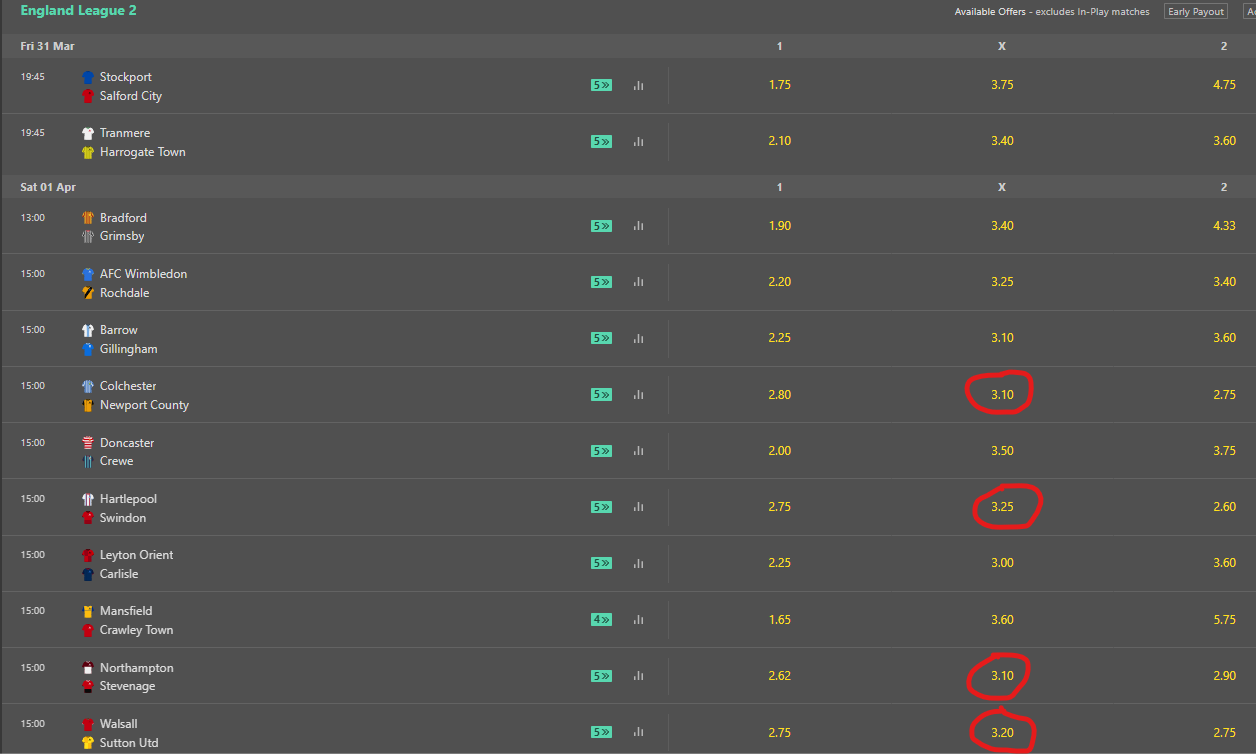
Task: Back Mansfield home win at 1.65
Action: click(x=780, y=620)
